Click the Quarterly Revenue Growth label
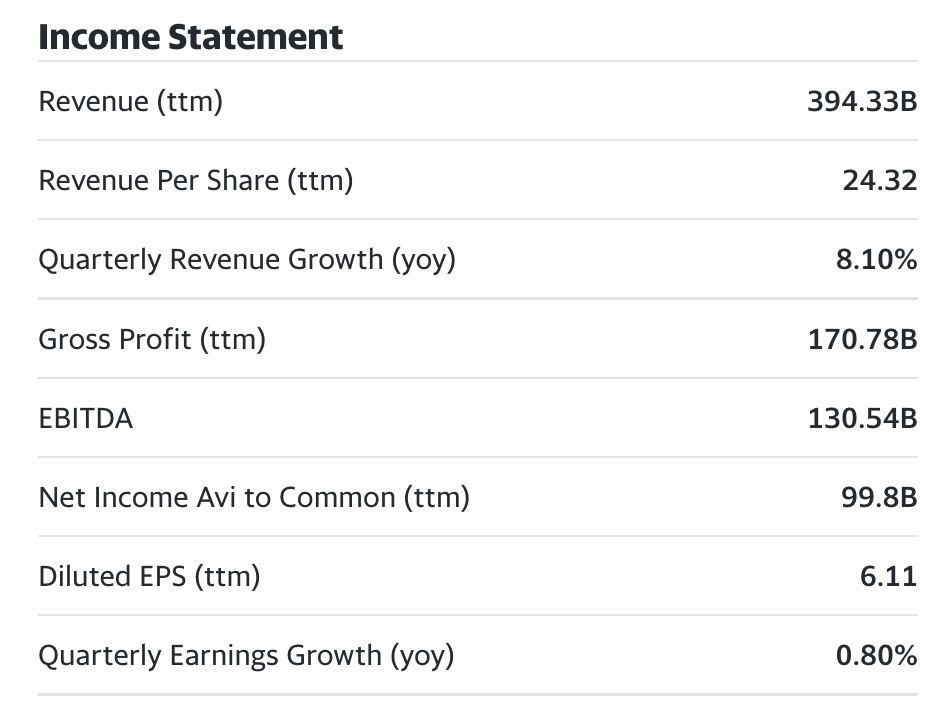 tap(246, 259)
